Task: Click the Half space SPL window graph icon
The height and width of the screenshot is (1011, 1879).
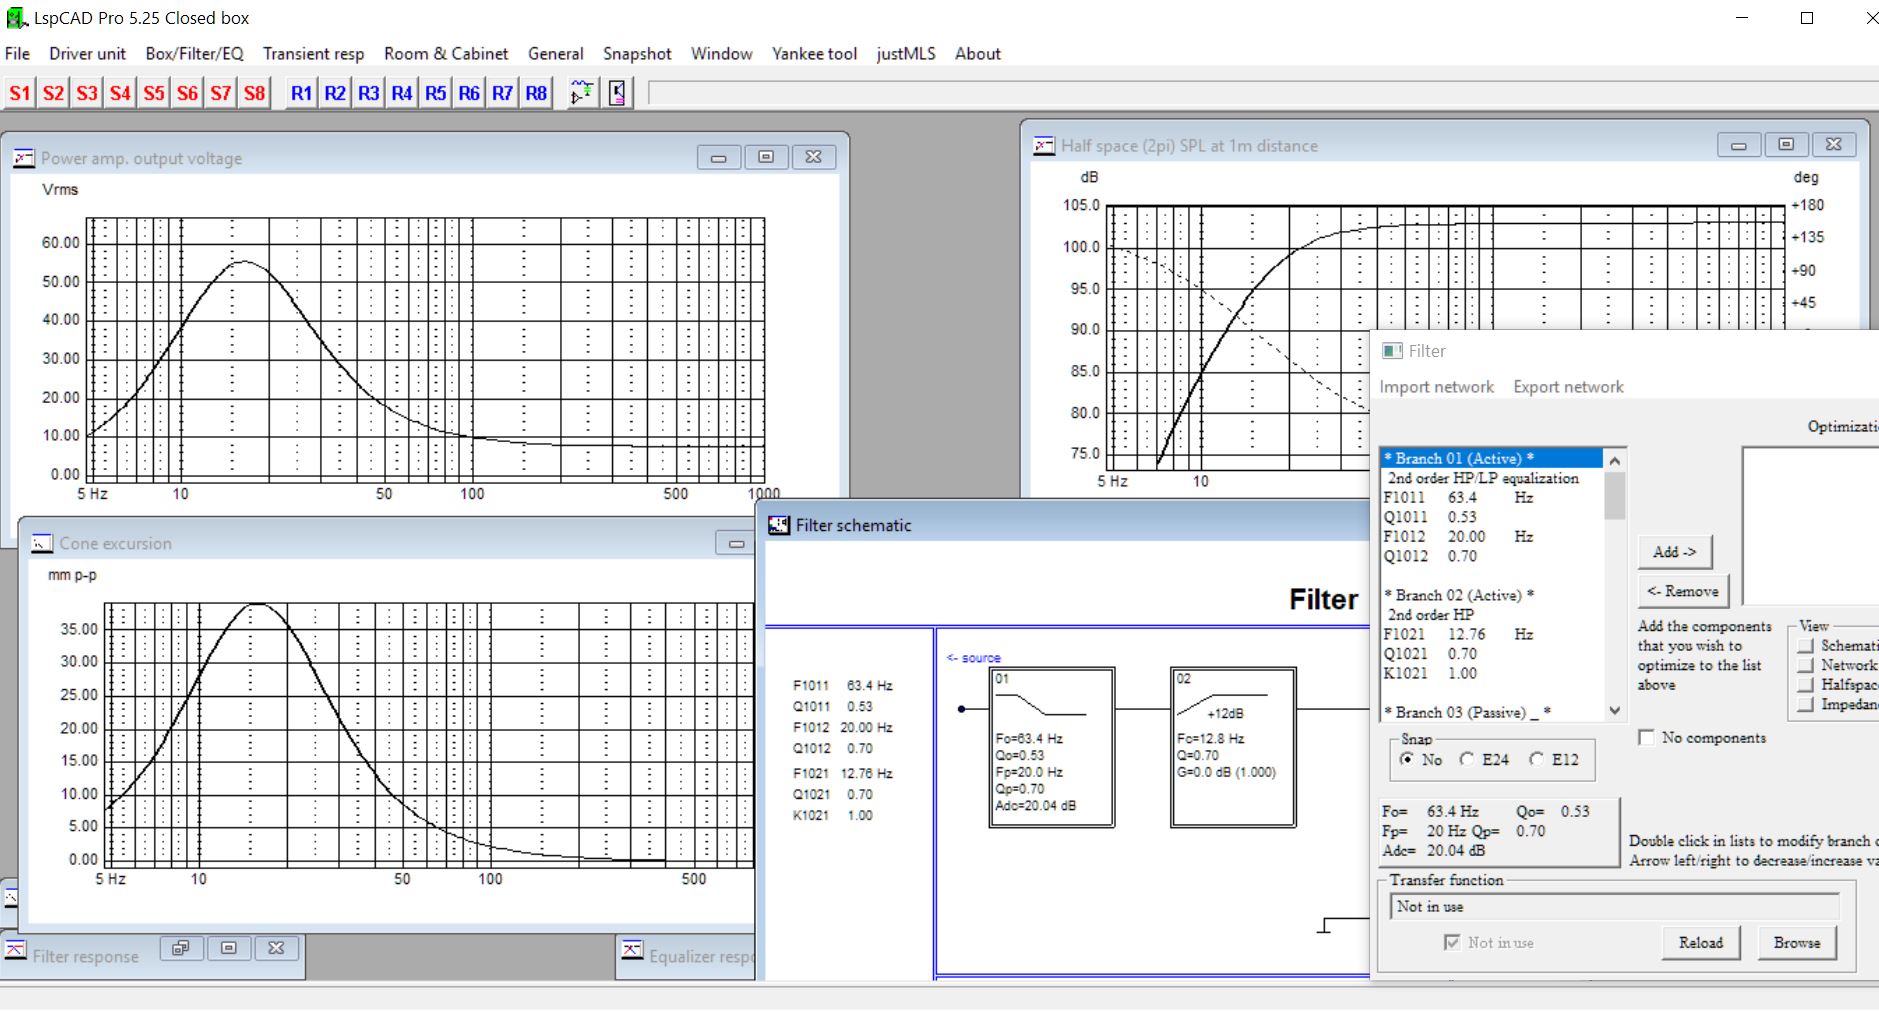Action: click(1044, 145)
